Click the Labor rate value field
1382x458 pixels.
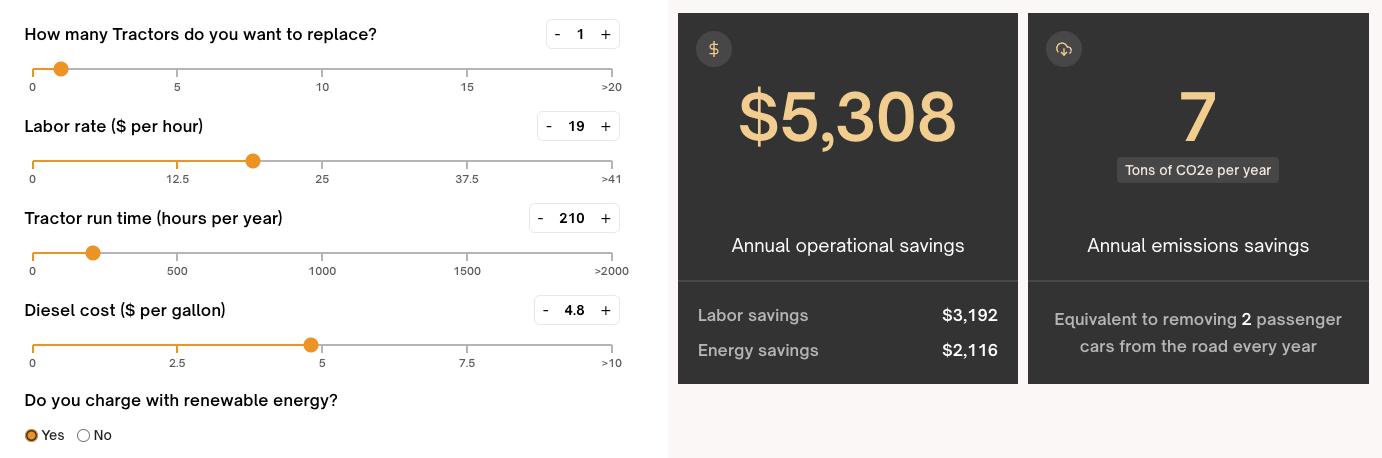pyautogui.click(x=577, y=126)
